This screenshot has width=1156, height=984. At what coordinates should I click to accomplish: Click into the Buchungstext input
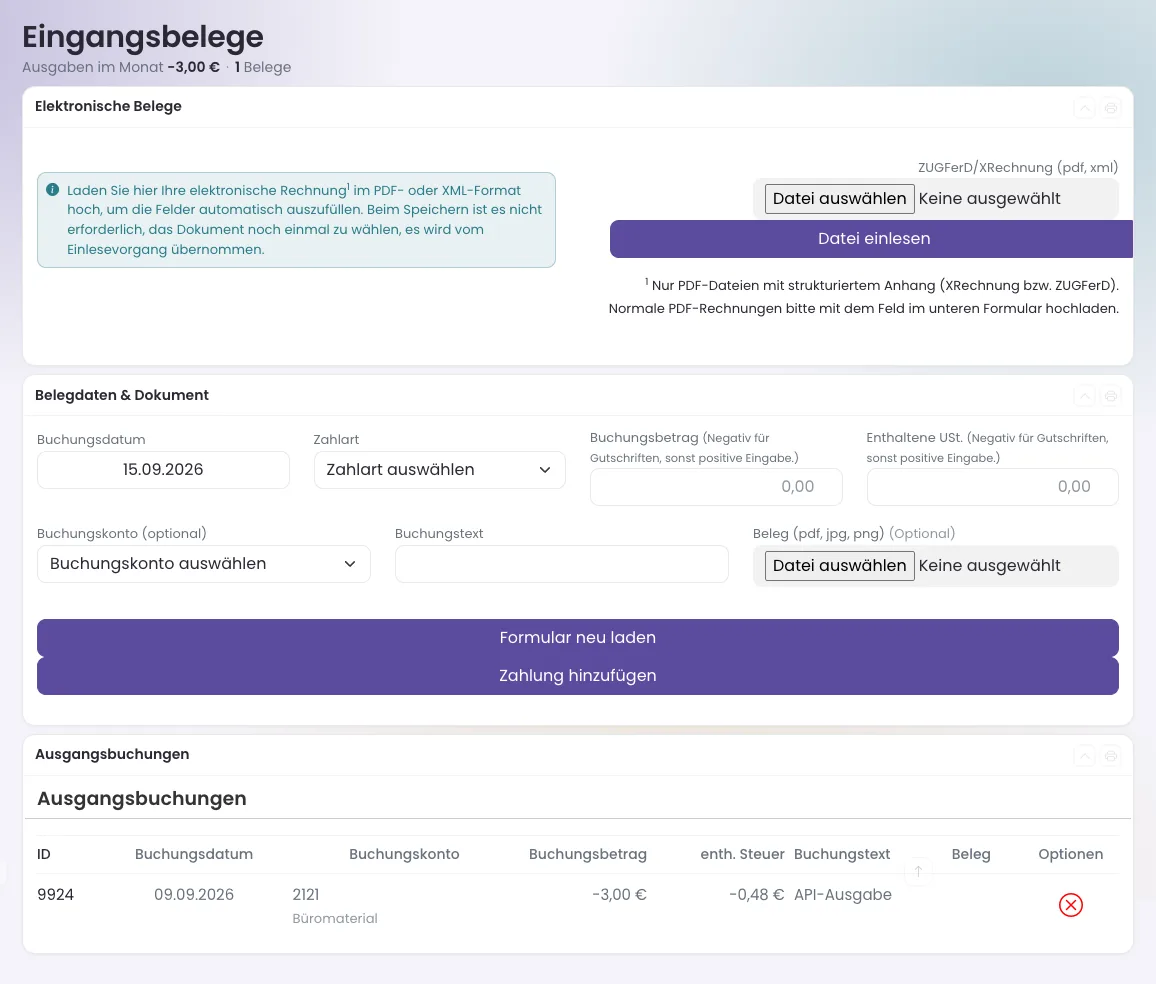click(561, 564)
